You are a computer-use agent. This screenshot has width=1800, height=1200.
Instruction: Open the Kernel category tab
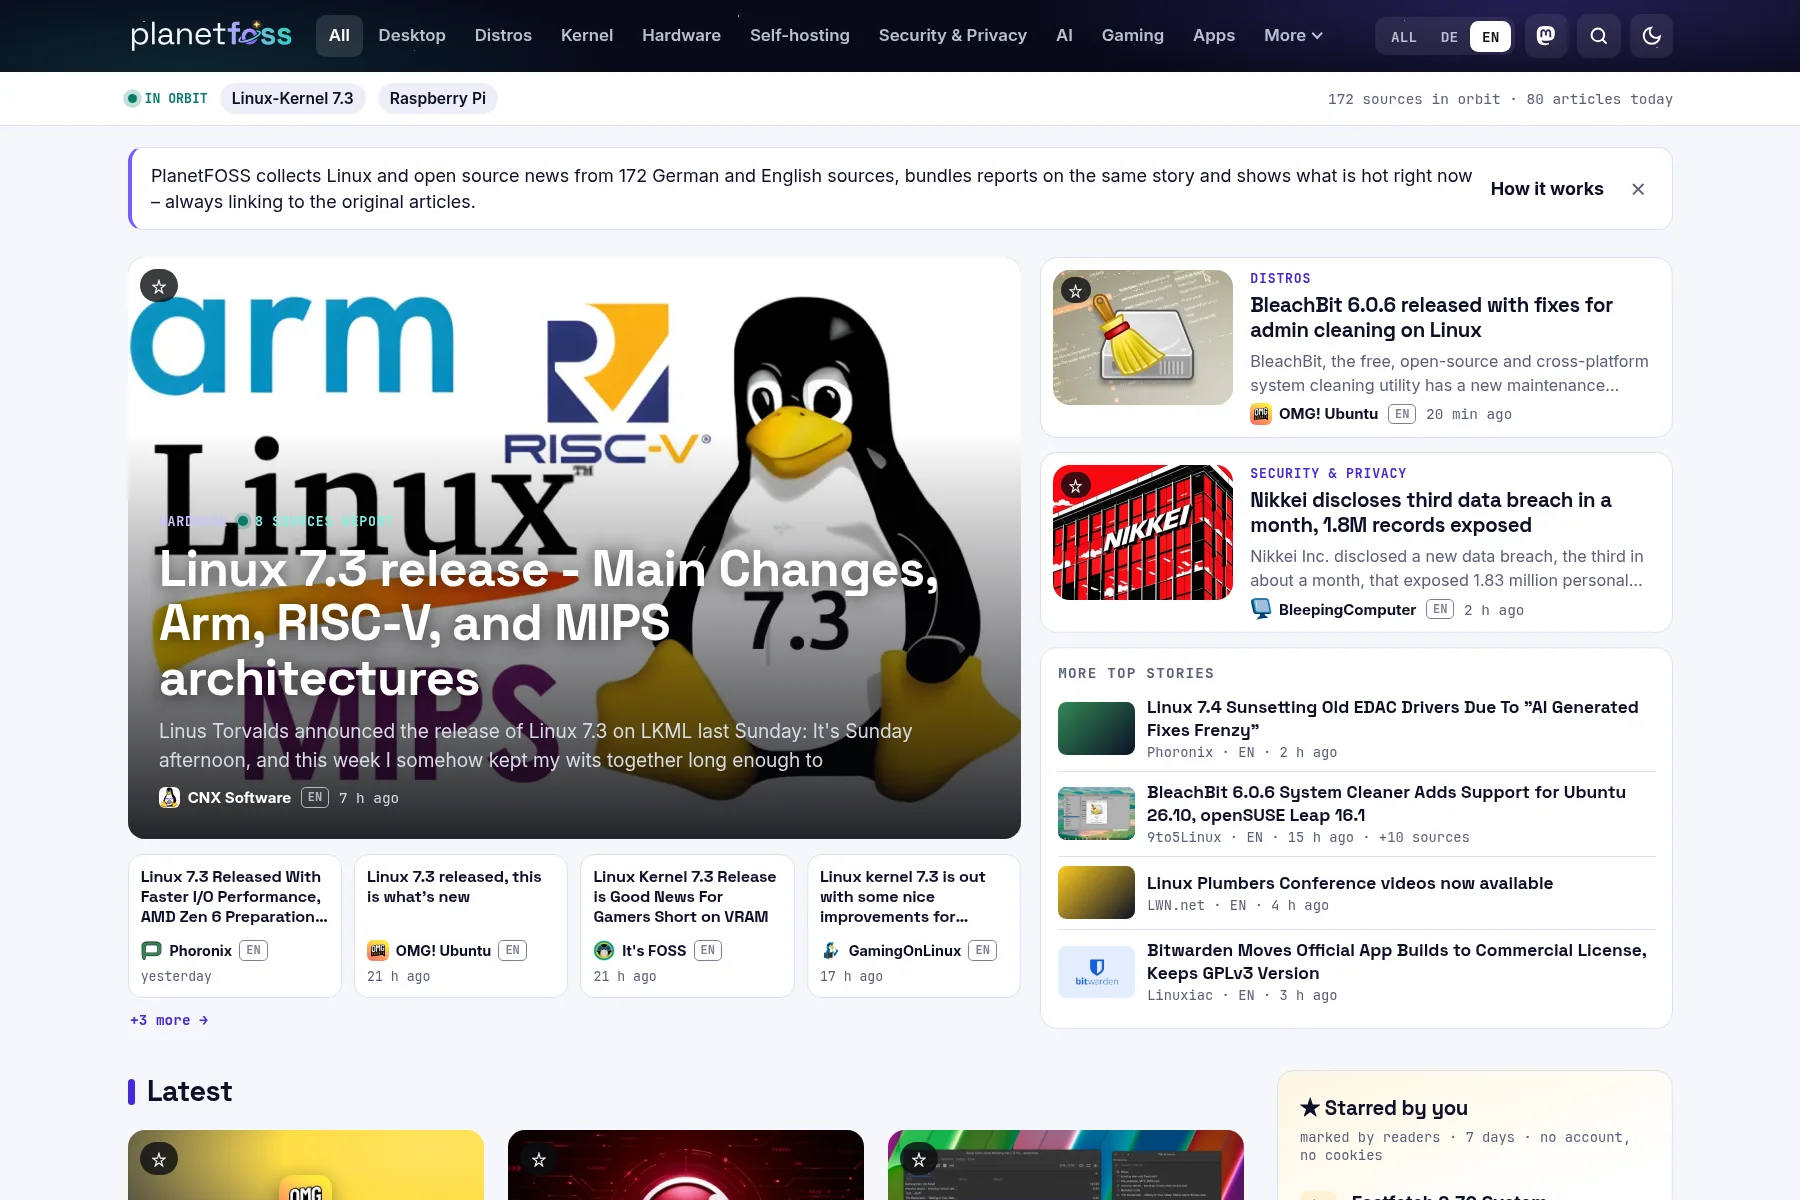pos(587,35)
